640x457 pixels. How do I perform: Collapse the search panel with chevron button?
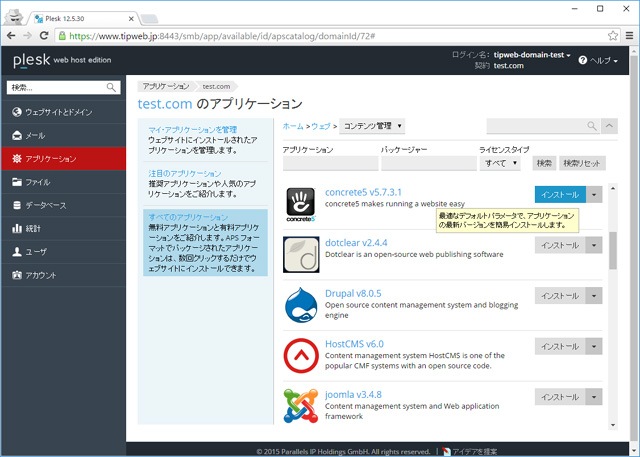coord(609,126)
